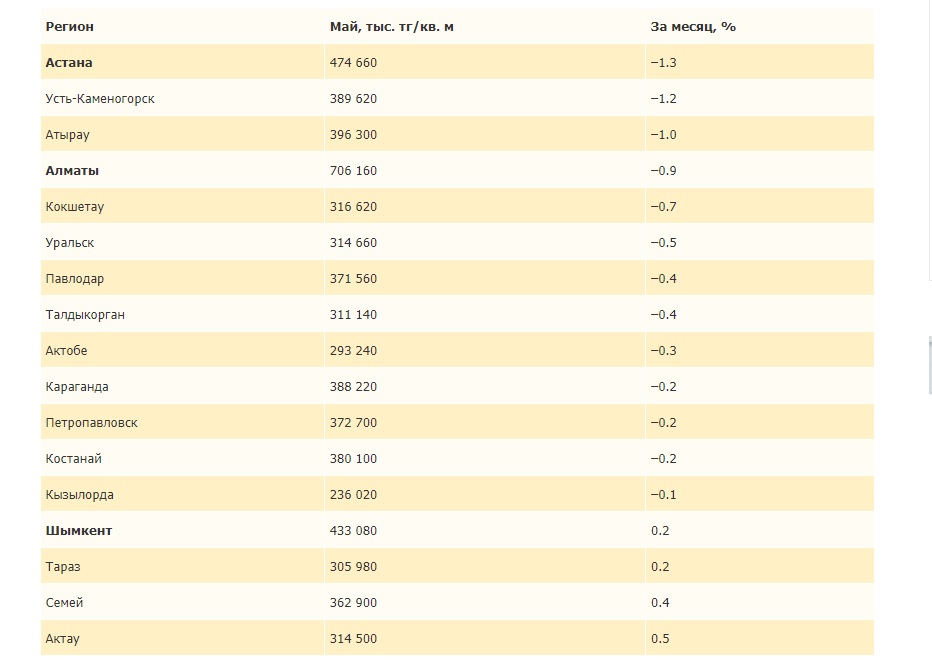Click the Караганда region name
This screenshot has height=670, width=932.
point(77,386)
